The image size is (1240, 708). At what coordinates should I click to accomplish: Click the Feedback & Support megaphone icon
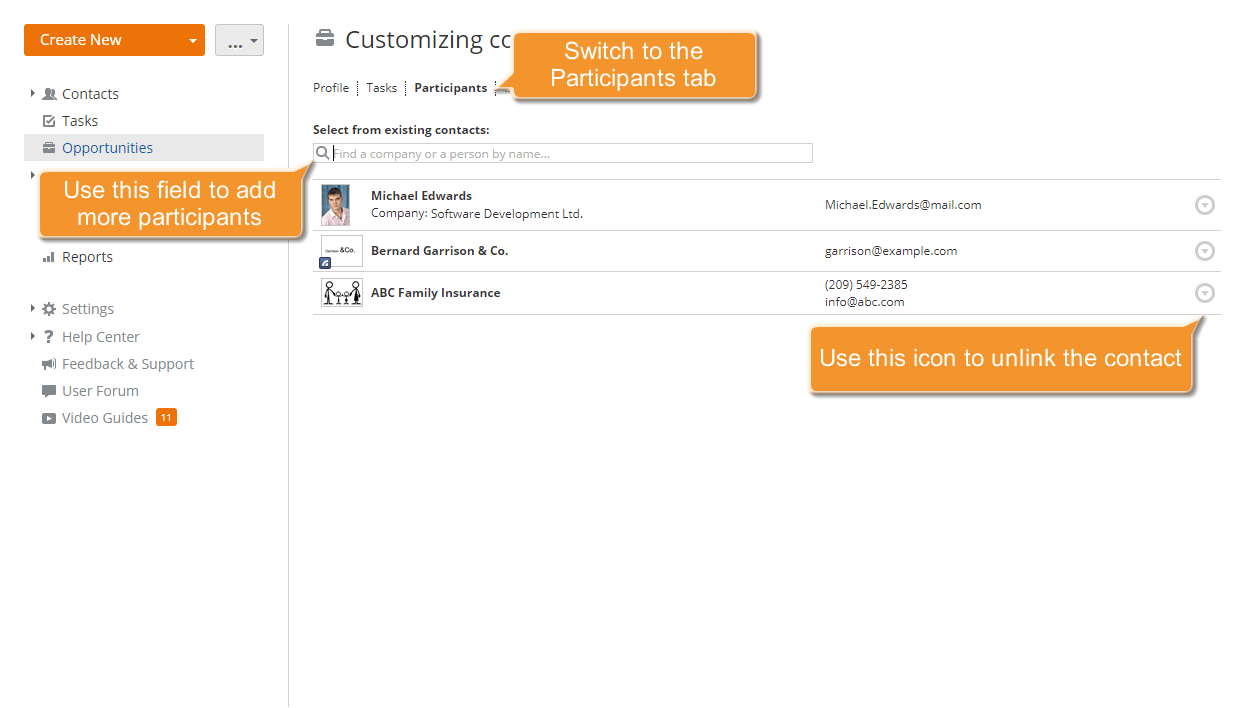coord(47,363)
